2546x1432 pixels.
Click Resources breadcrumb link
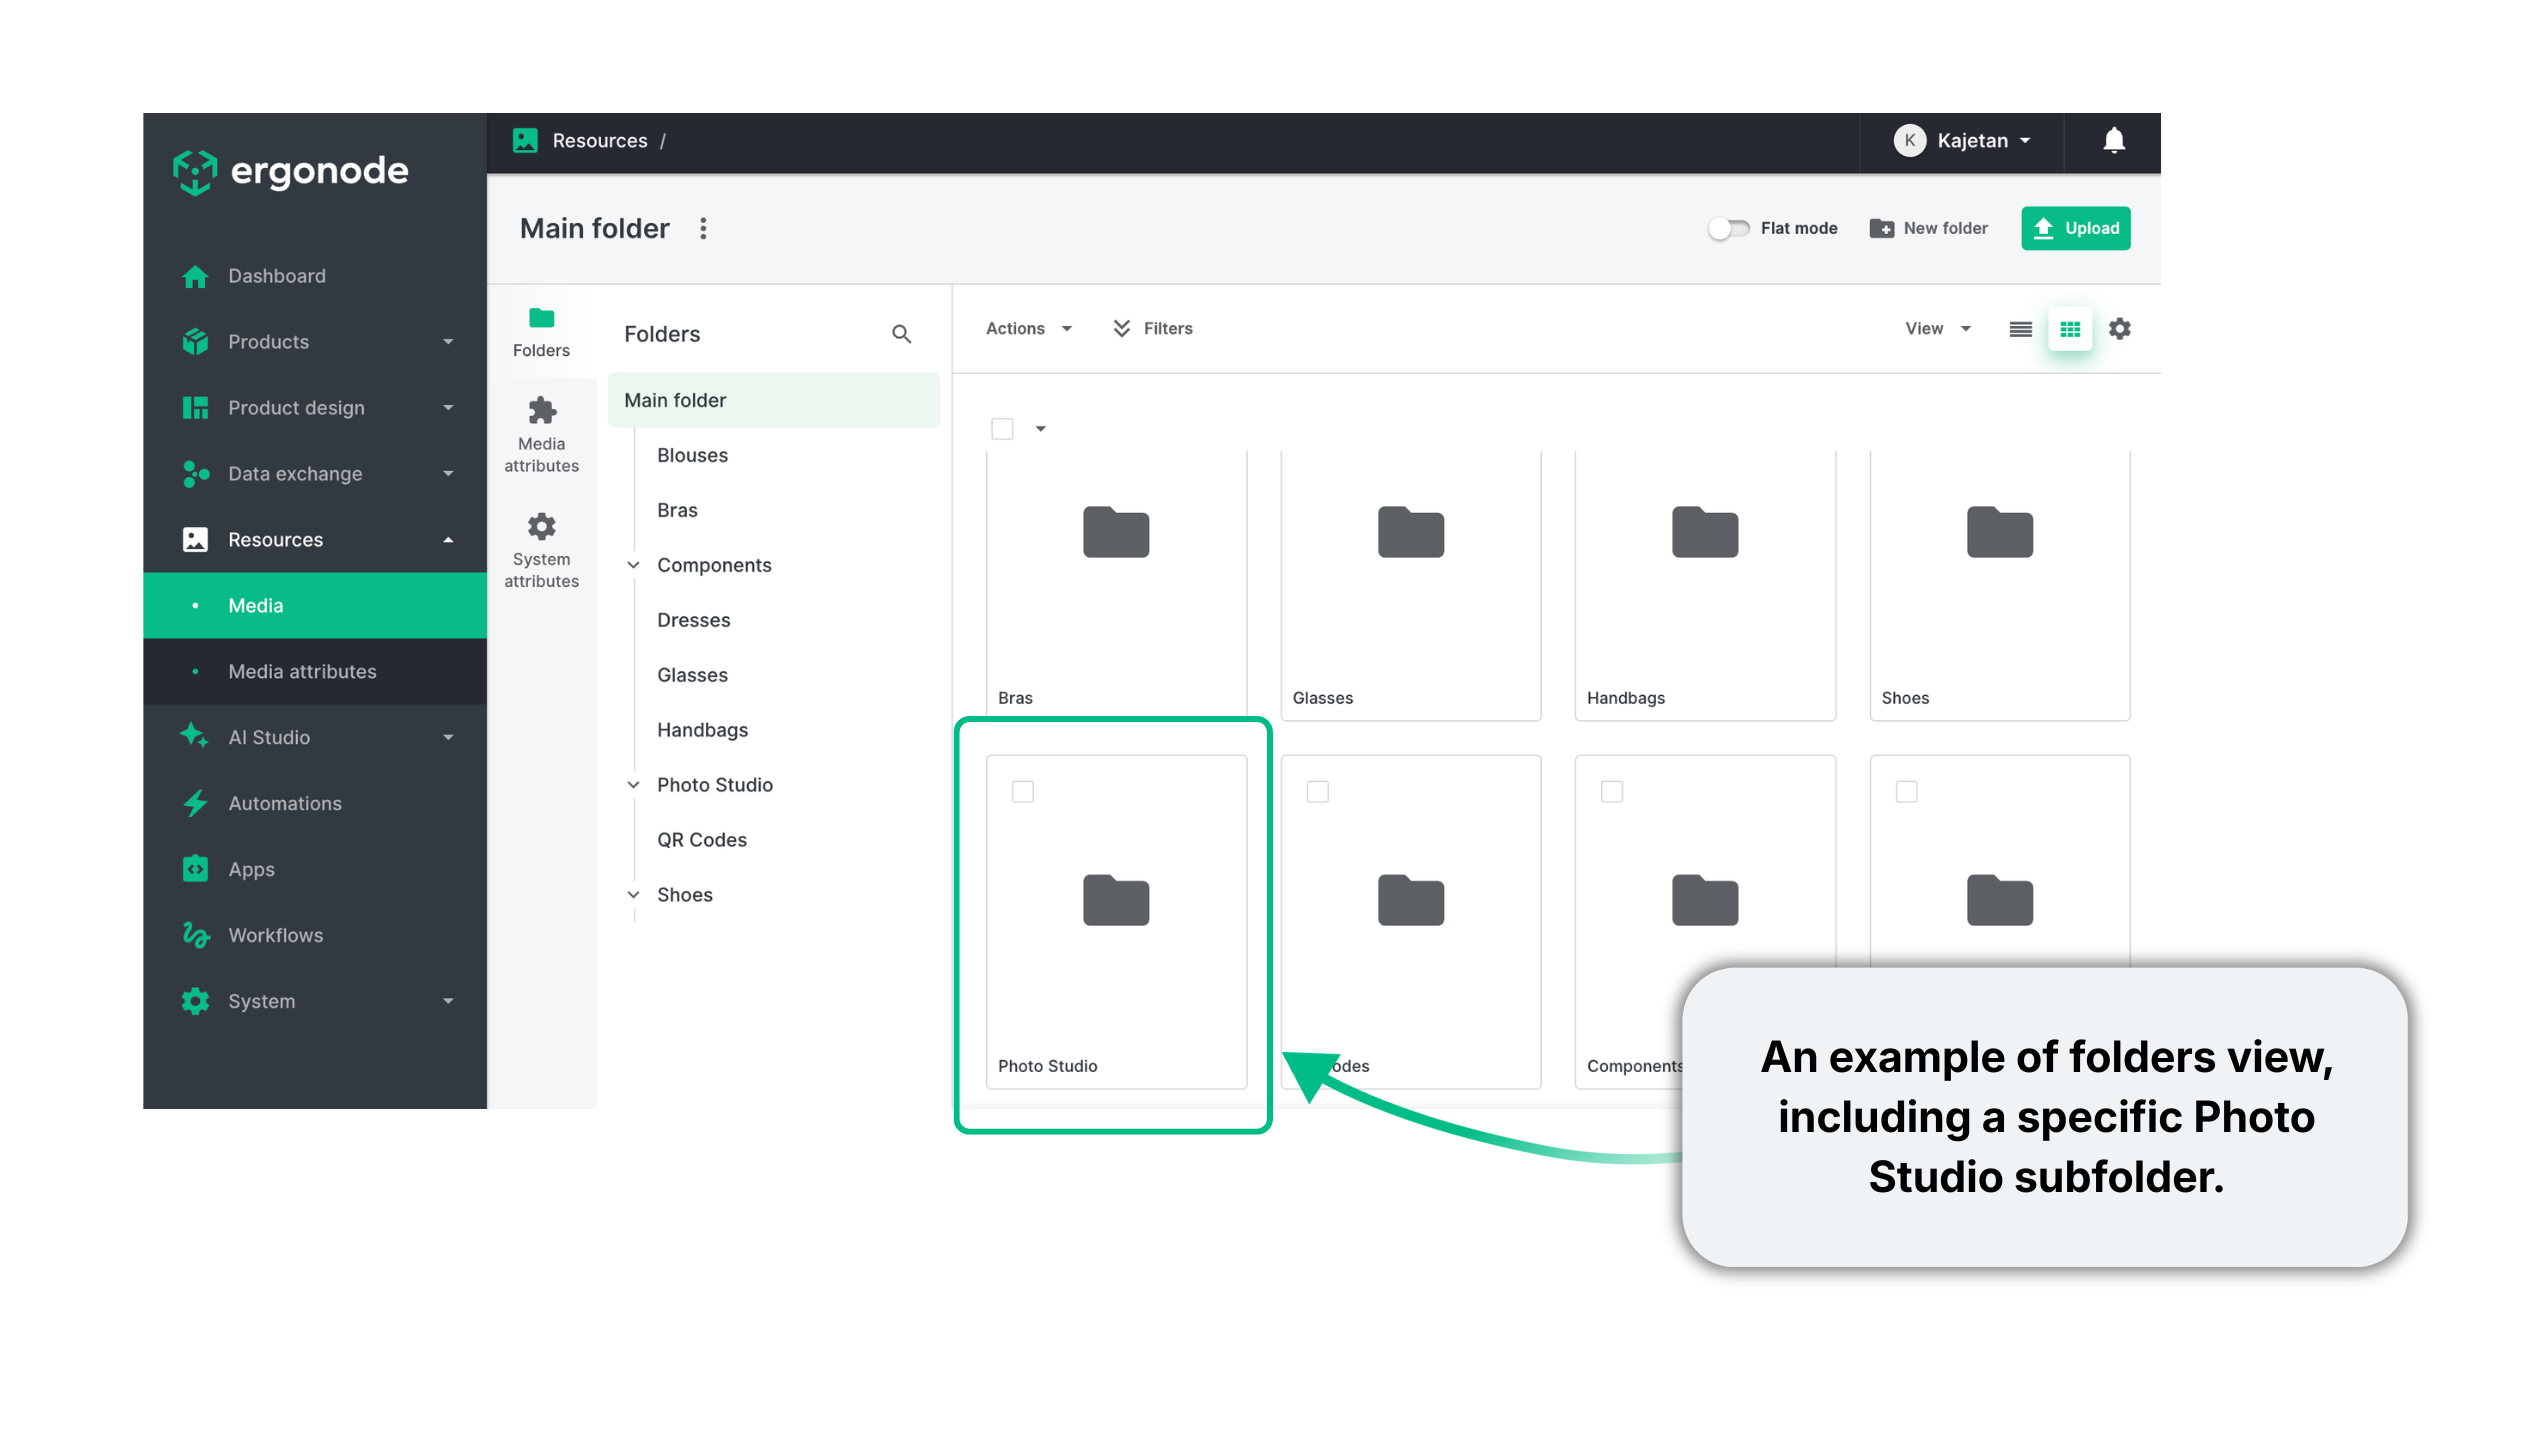(x=600, y=141)
